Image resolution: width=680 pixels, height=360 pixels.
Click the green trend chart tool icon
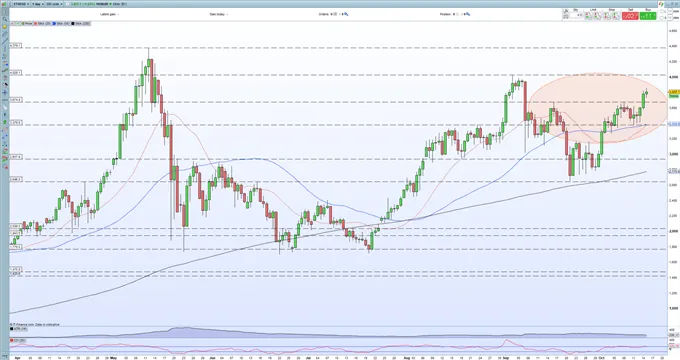pyautogui.click(x=5, y=70)
